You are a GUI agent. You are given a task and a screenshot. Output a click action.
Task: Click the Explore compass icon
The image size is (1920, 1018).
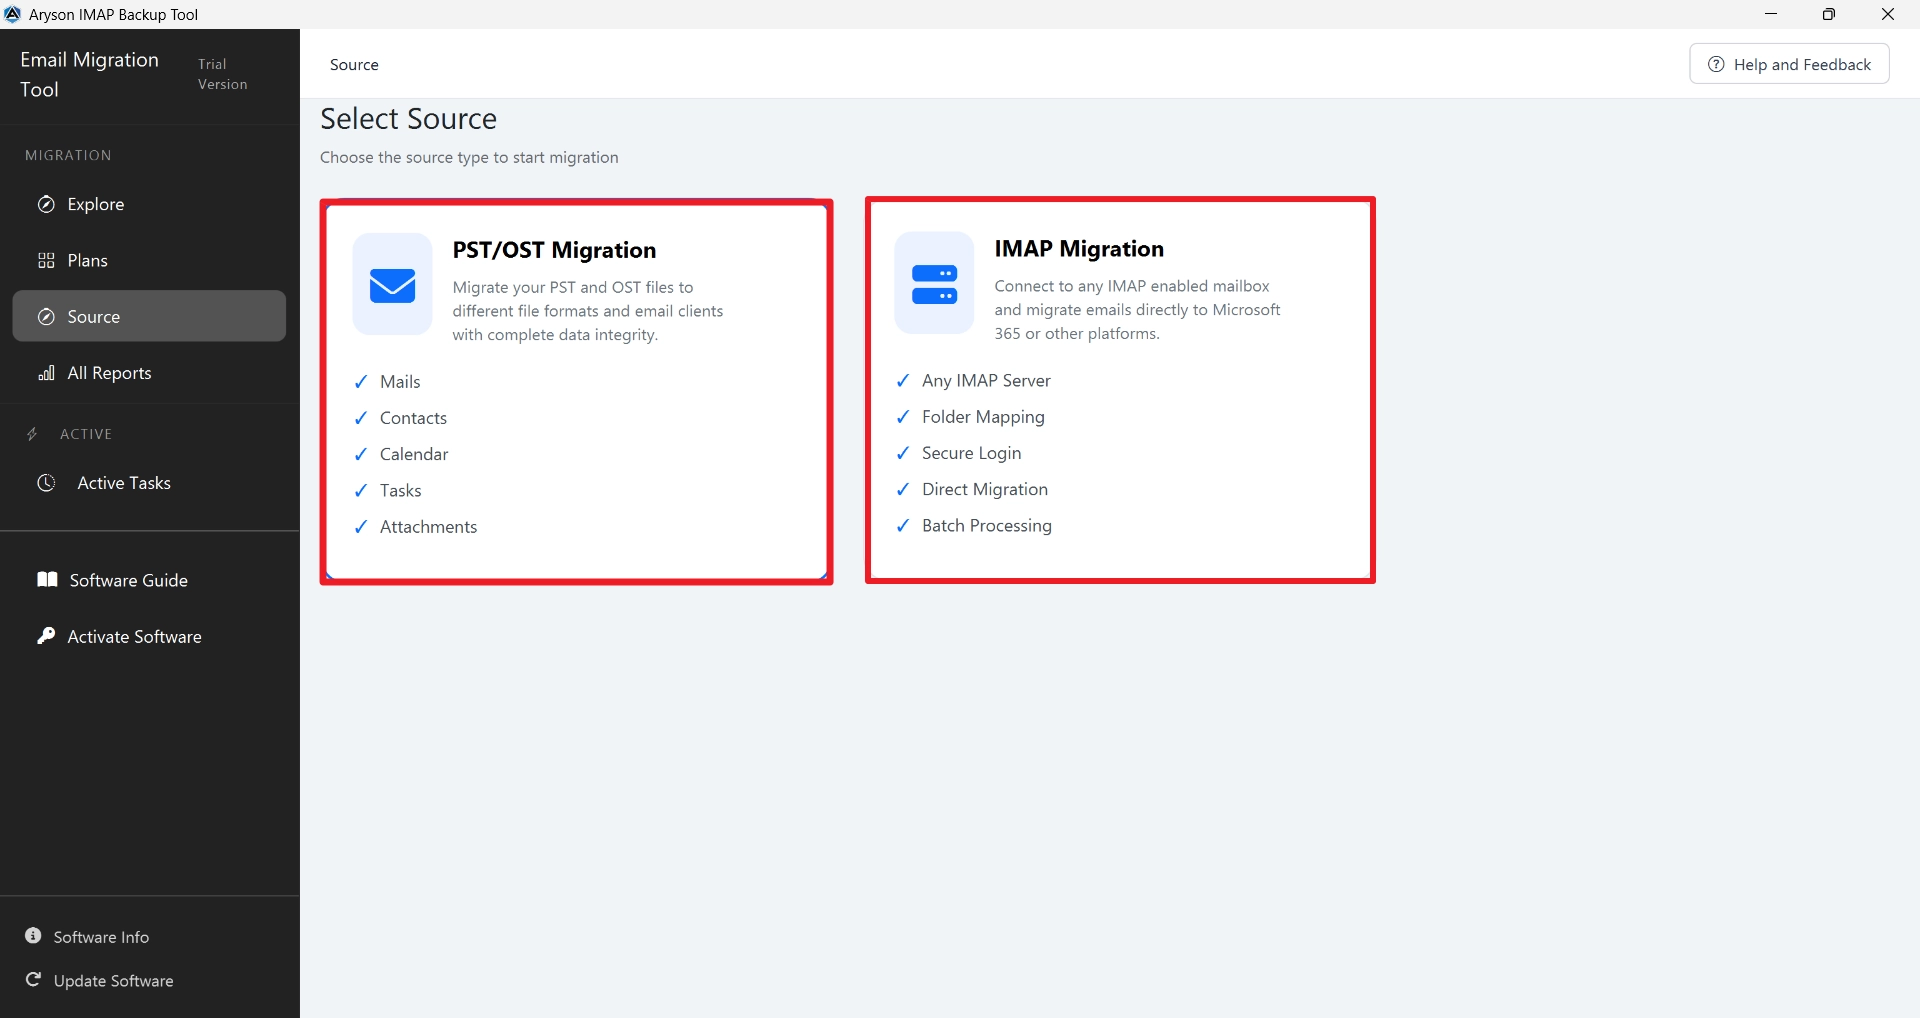[x=46, y=204]
